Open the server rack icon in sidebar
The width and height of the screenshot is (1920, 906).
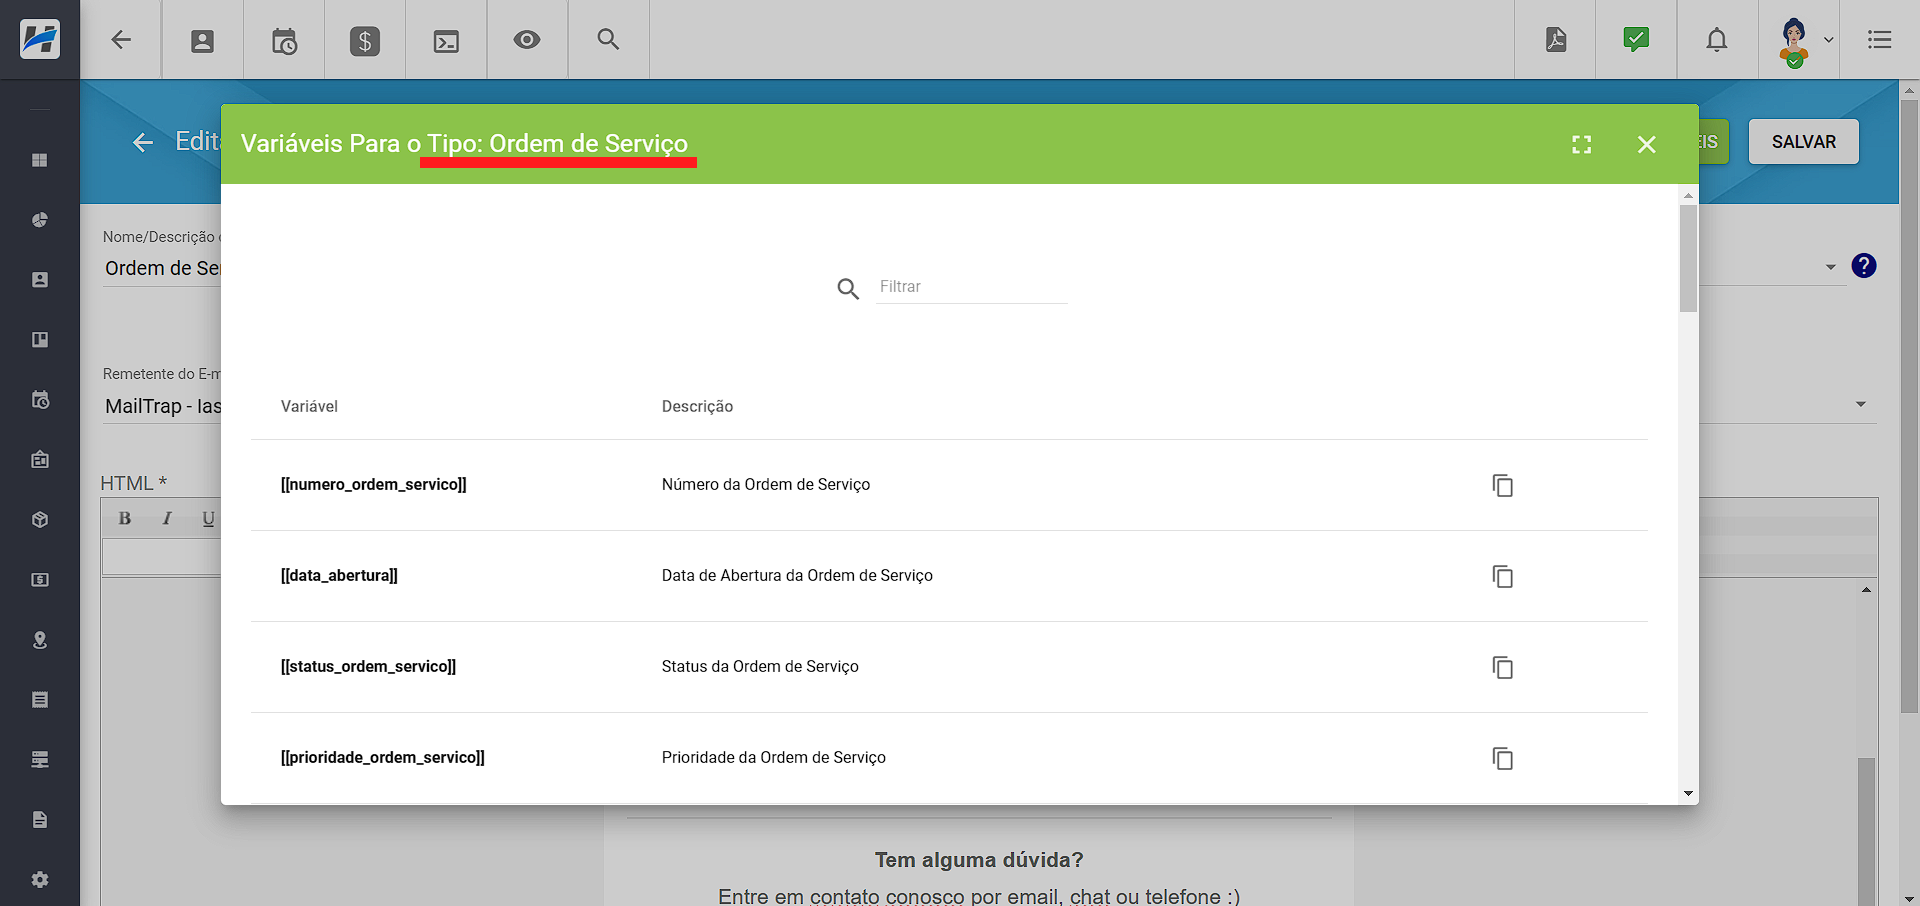click(40, 760)
